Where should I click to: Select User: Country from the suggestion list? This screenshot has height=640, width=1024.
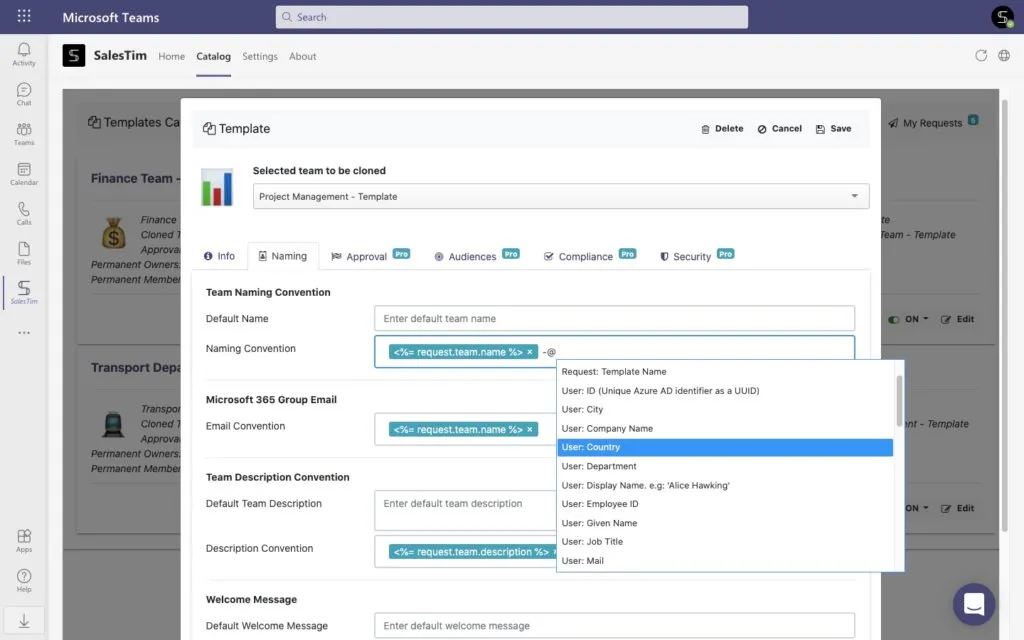tap(724, 447)
